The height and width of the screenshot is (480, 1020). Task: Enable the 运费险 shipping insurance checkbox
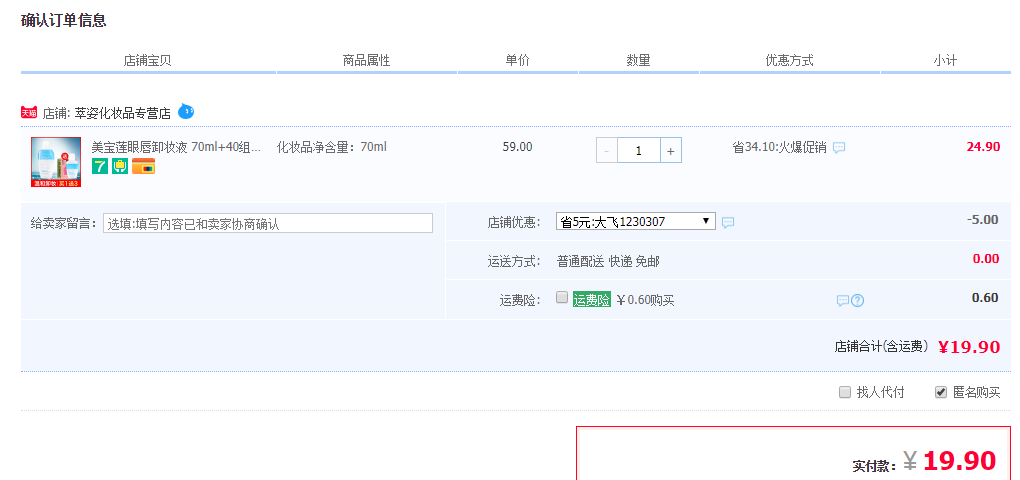click(x=562, y=297)
